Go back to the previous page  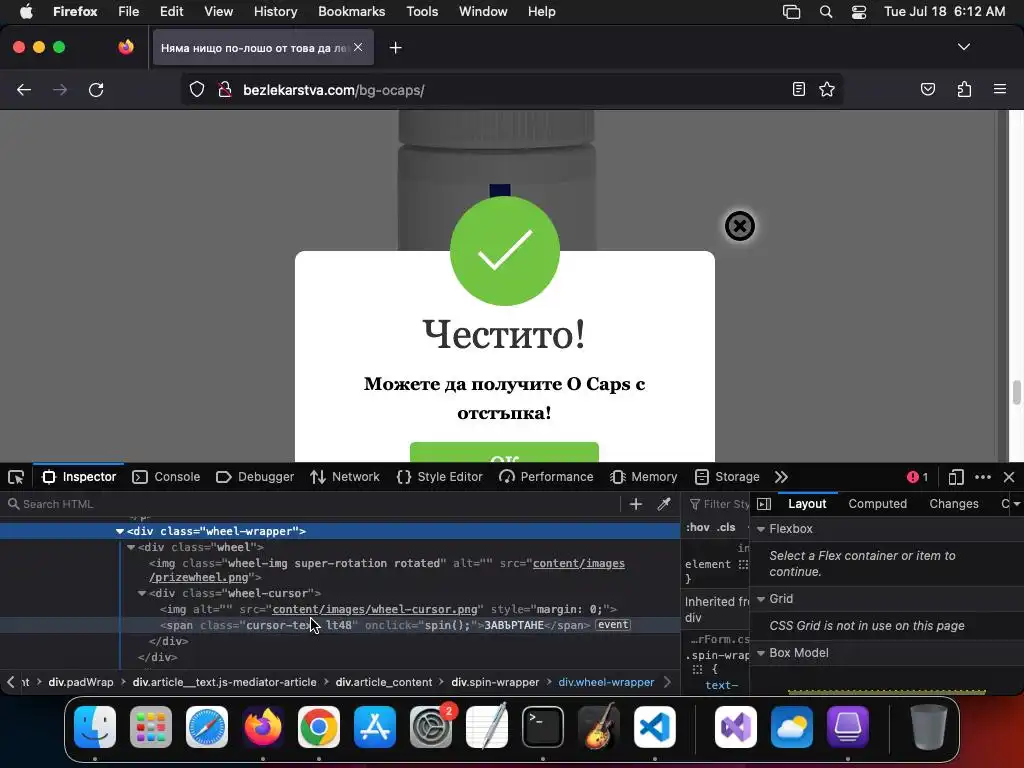24,90
